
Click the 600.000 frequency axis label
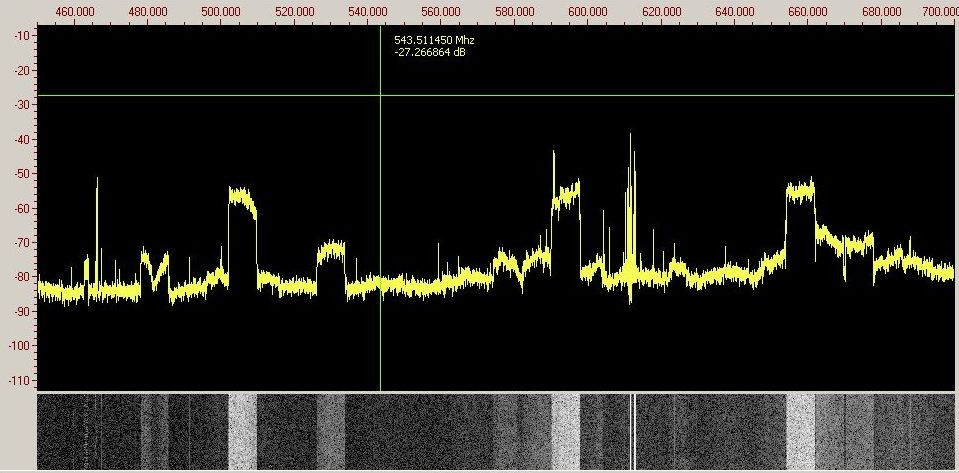(588, 12)
